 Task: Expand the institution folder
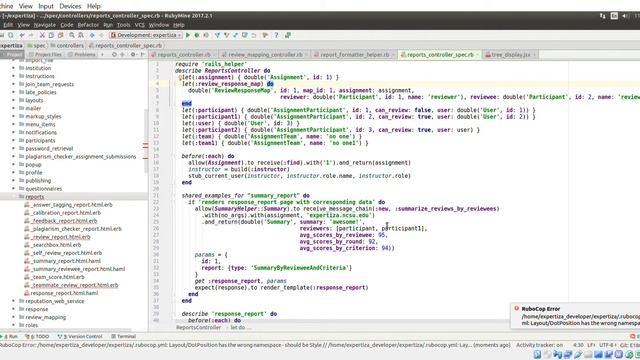[13, 68]
